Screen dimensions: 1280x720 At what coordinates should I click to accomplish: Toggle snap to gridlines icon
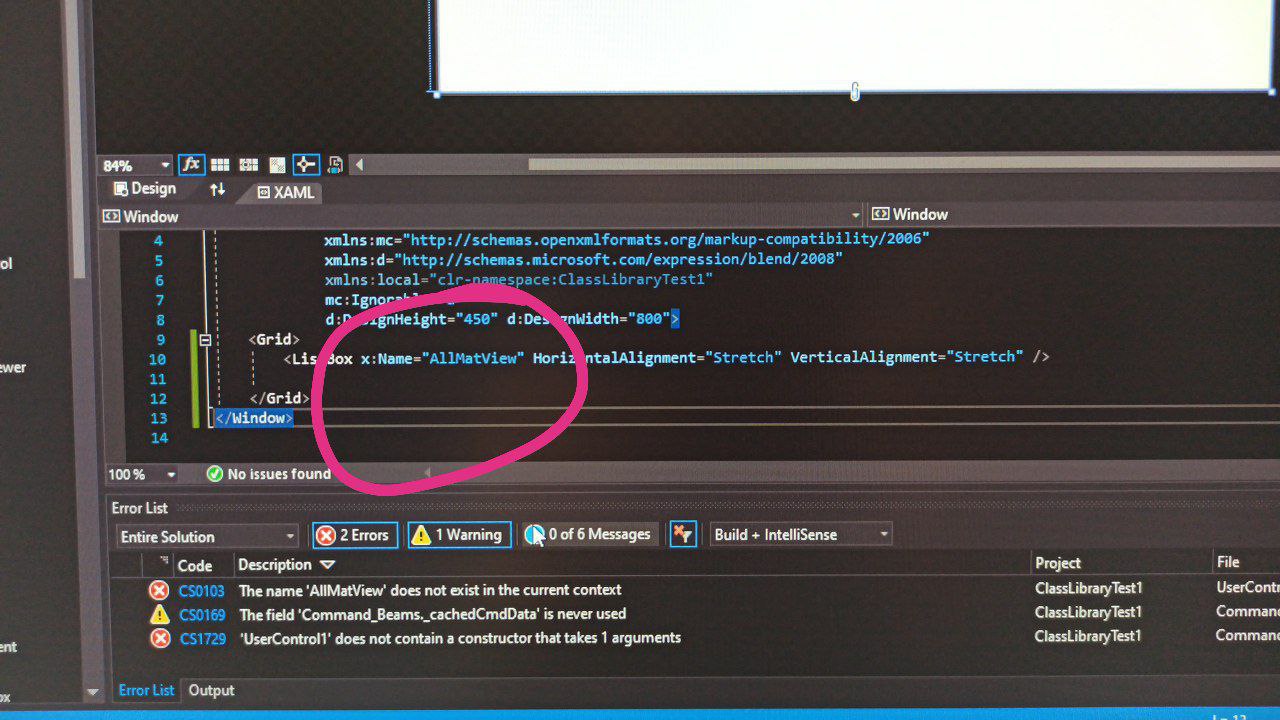[x=248, y=165]
